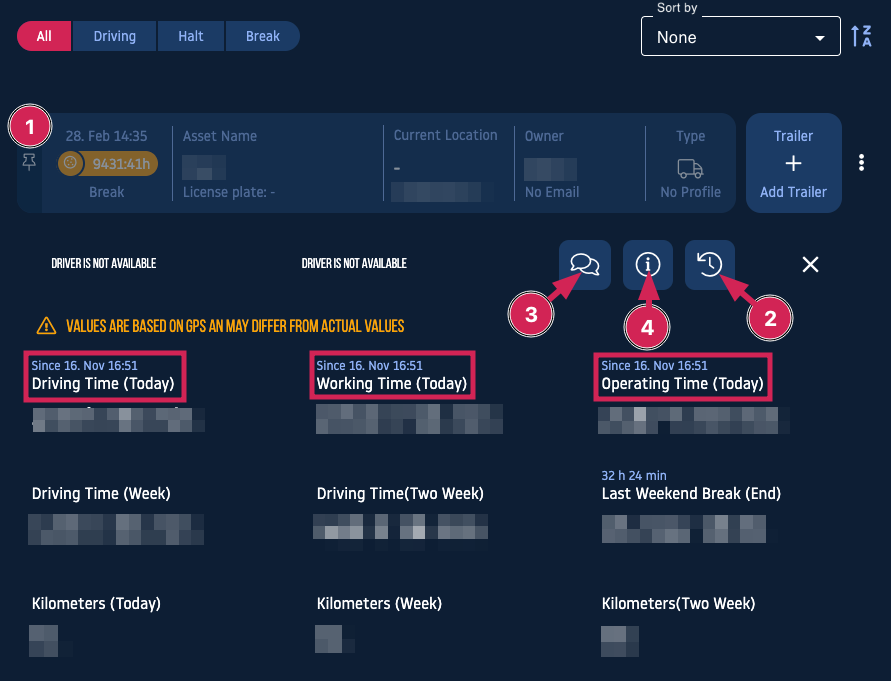Click the Driving Time (Today) label
The height and width of the screenshot is (681, 891).
[103, 384]
